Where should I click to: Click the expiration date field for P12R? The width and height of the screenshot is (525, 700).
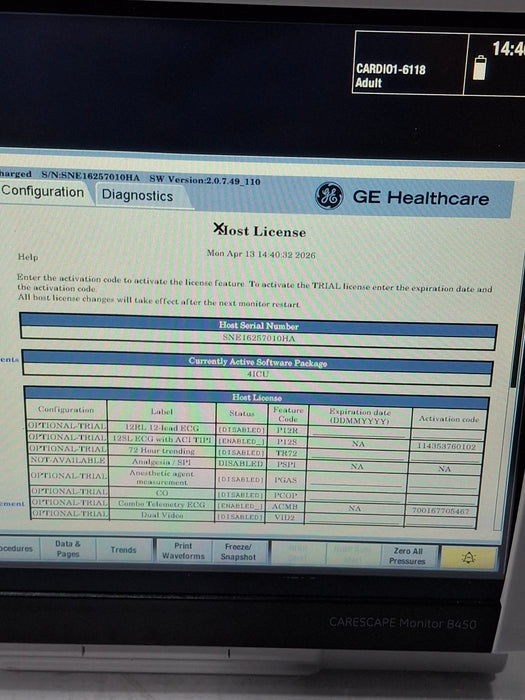tap(359, 432)
